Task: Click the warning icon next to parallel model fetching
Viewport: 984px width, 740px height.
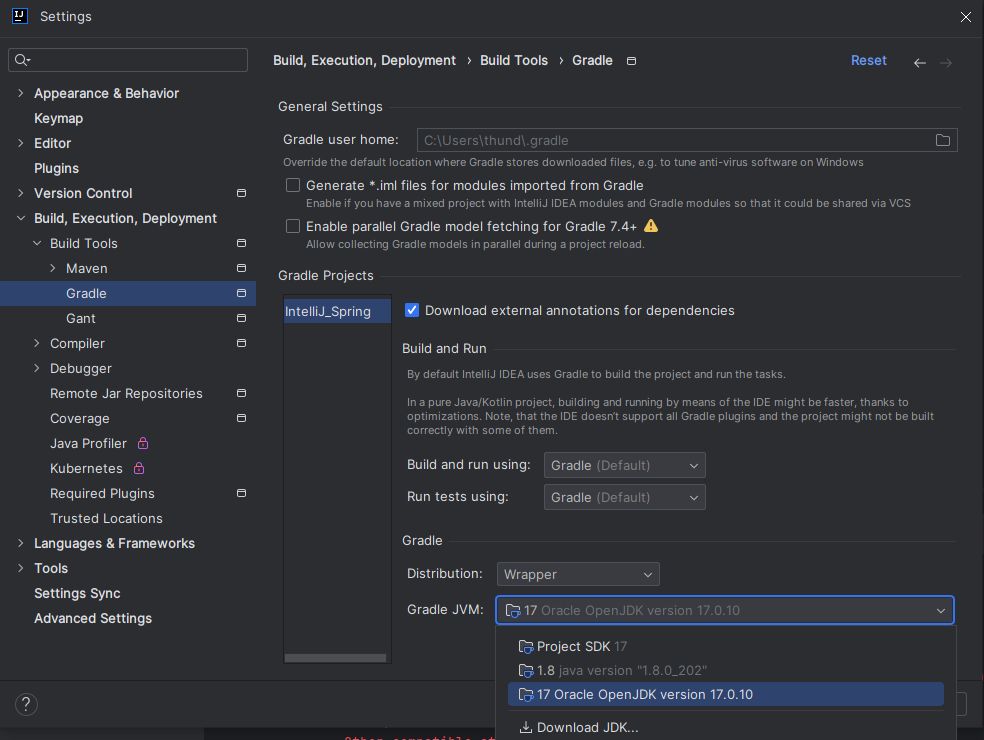Action: click(651, 225)
